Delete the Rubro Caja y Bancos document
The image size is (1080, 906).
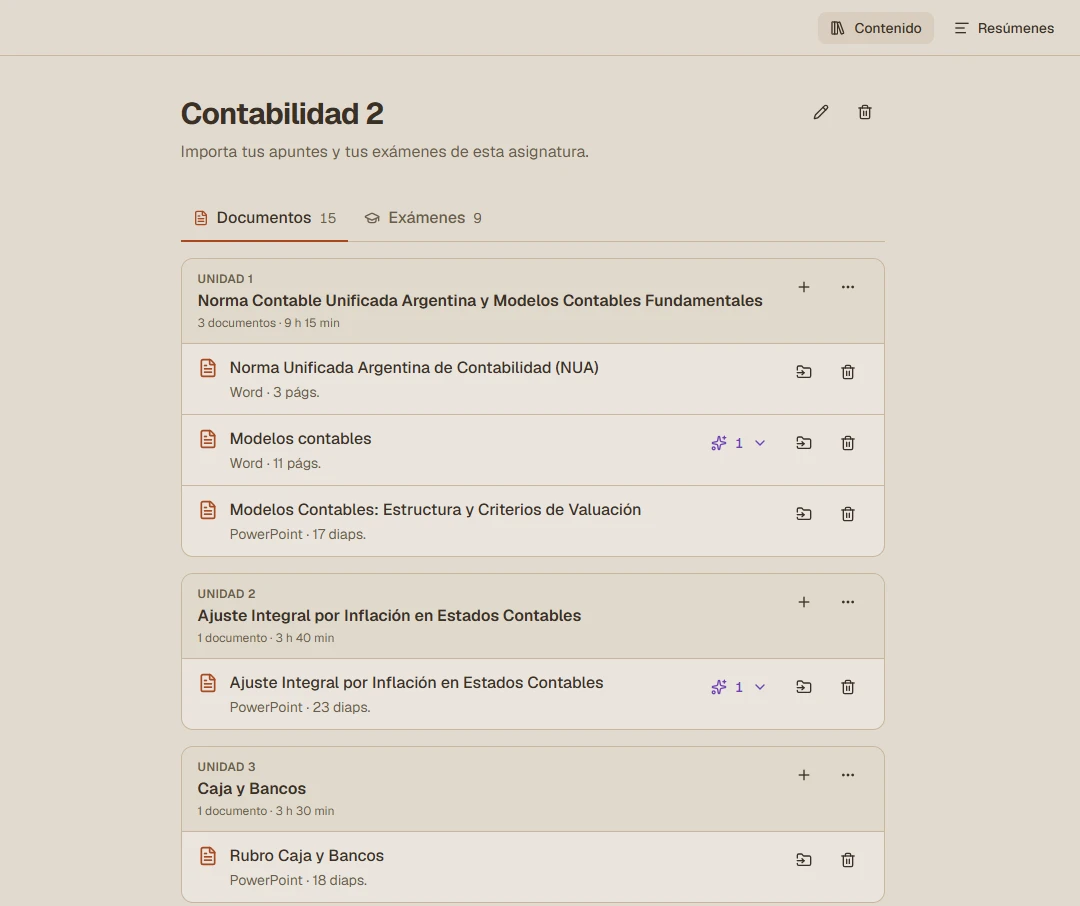pyautogui.click(x=847, y=860)
